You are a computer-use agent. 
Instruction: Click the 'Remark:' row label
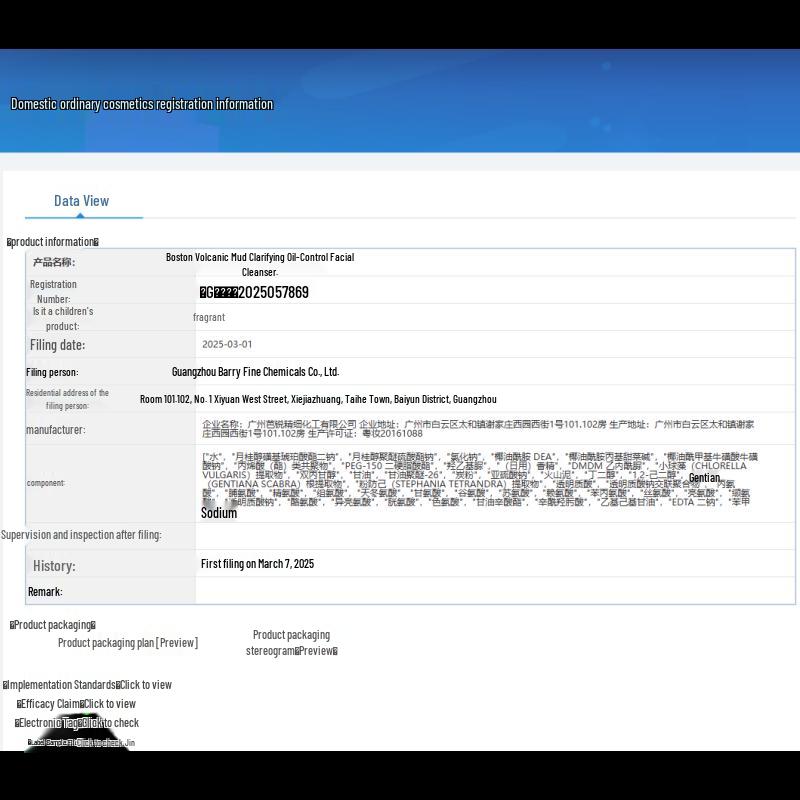pyautogui.click(x=45, y=592)
